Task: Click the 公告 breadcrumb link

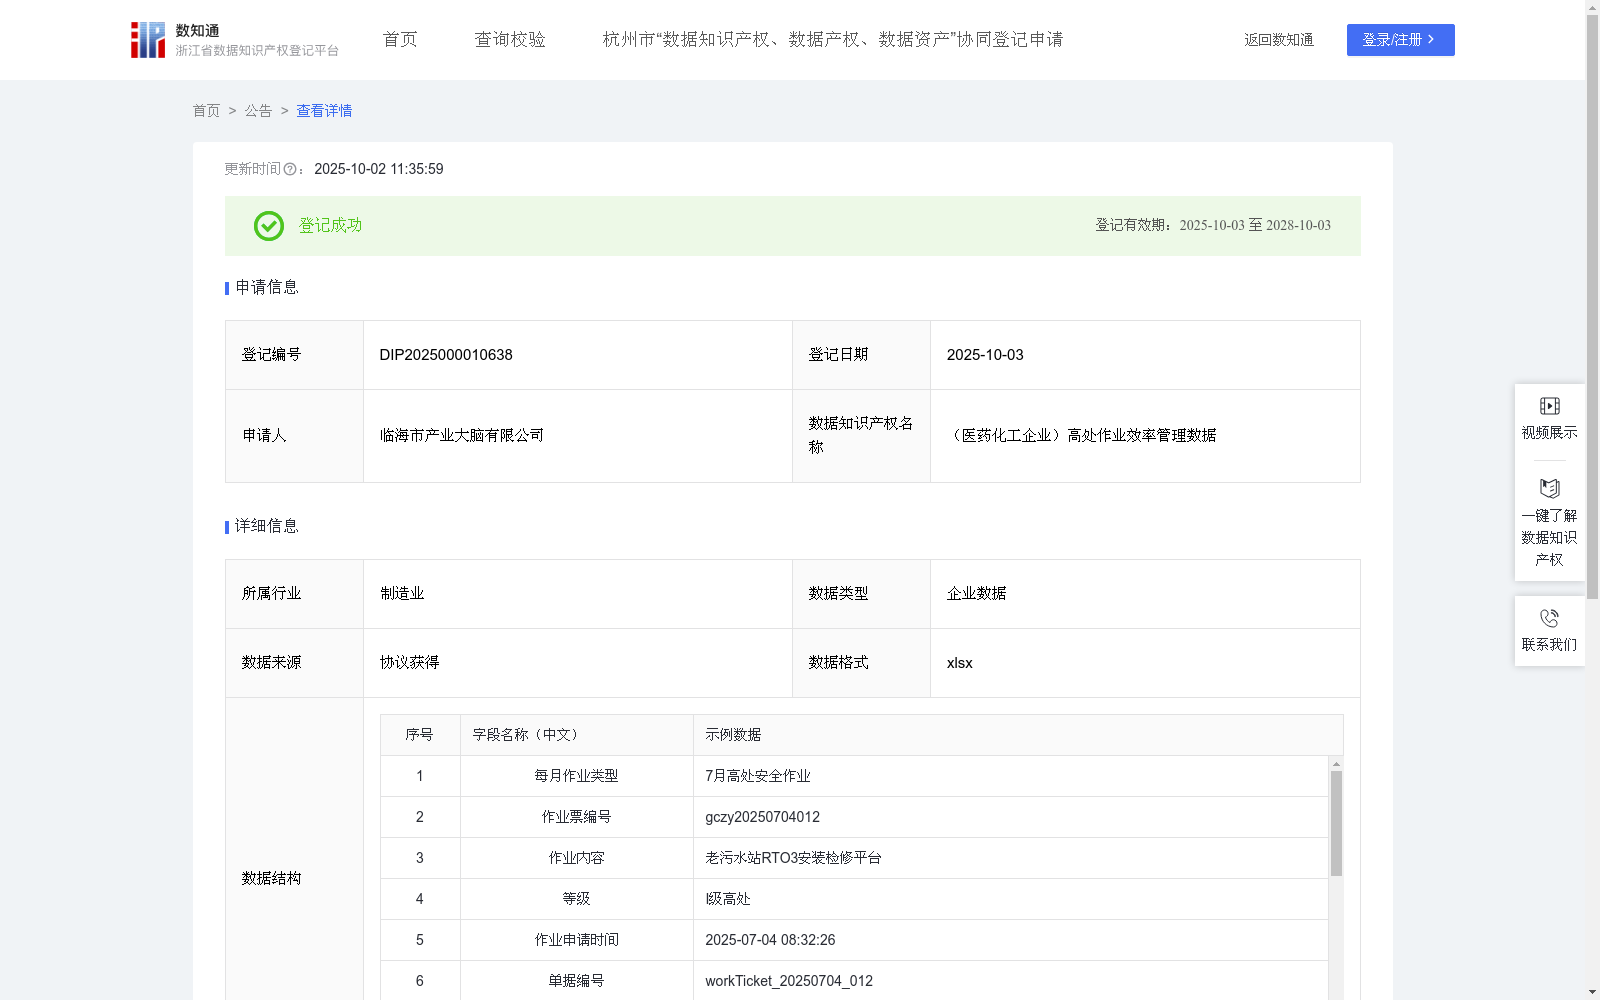Action: [x=258, y=111]
